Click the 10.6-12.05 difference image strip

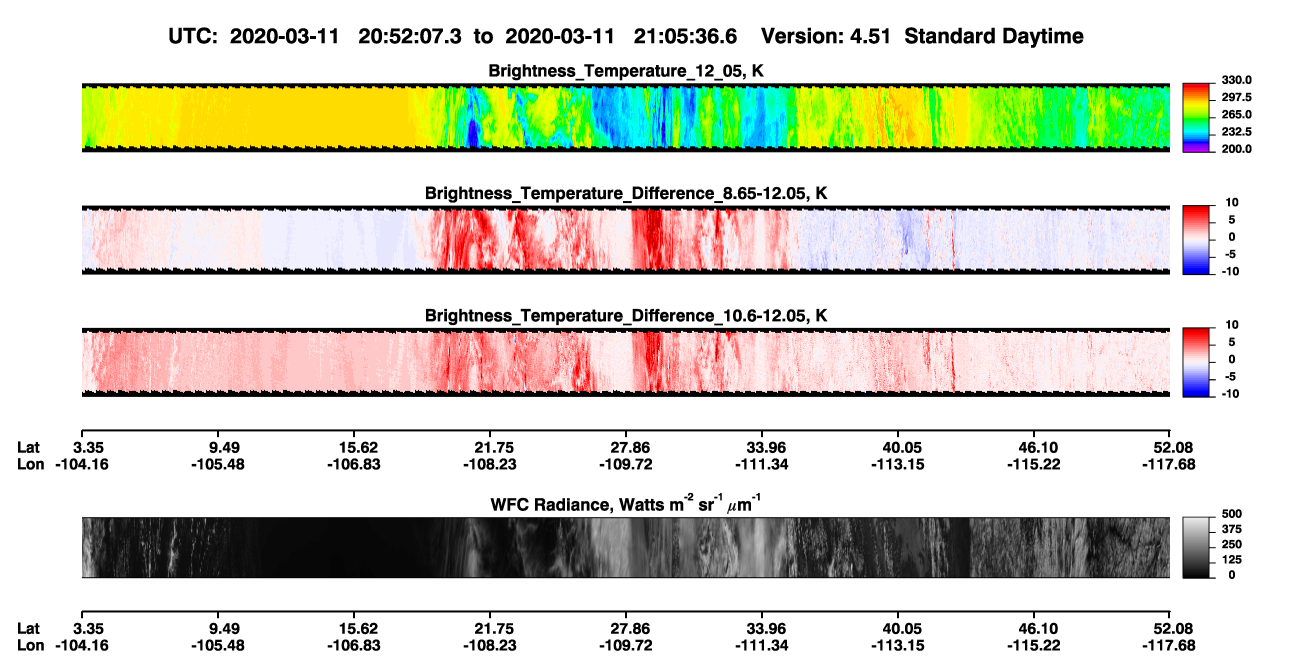[x=626, y=362]
